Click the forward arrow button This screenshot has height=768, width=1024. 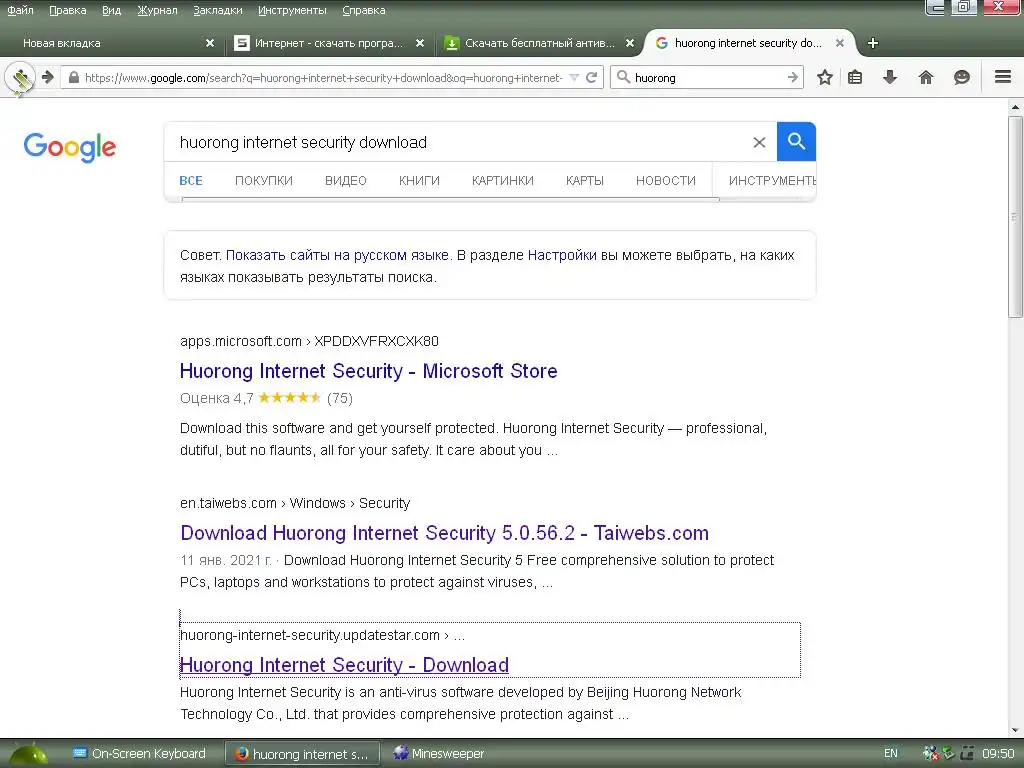48,78
